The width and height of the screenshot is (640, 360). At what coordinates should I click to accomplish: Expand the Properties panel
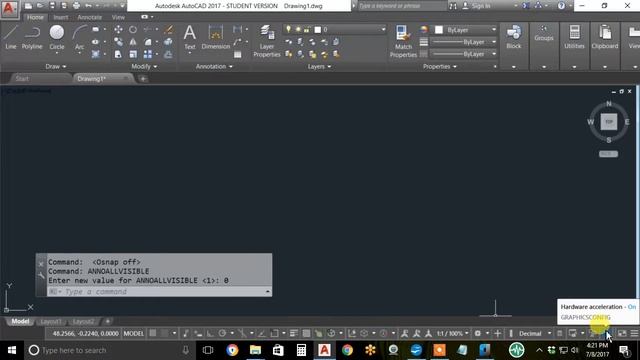pyautogui.click(x=440, y=67)
